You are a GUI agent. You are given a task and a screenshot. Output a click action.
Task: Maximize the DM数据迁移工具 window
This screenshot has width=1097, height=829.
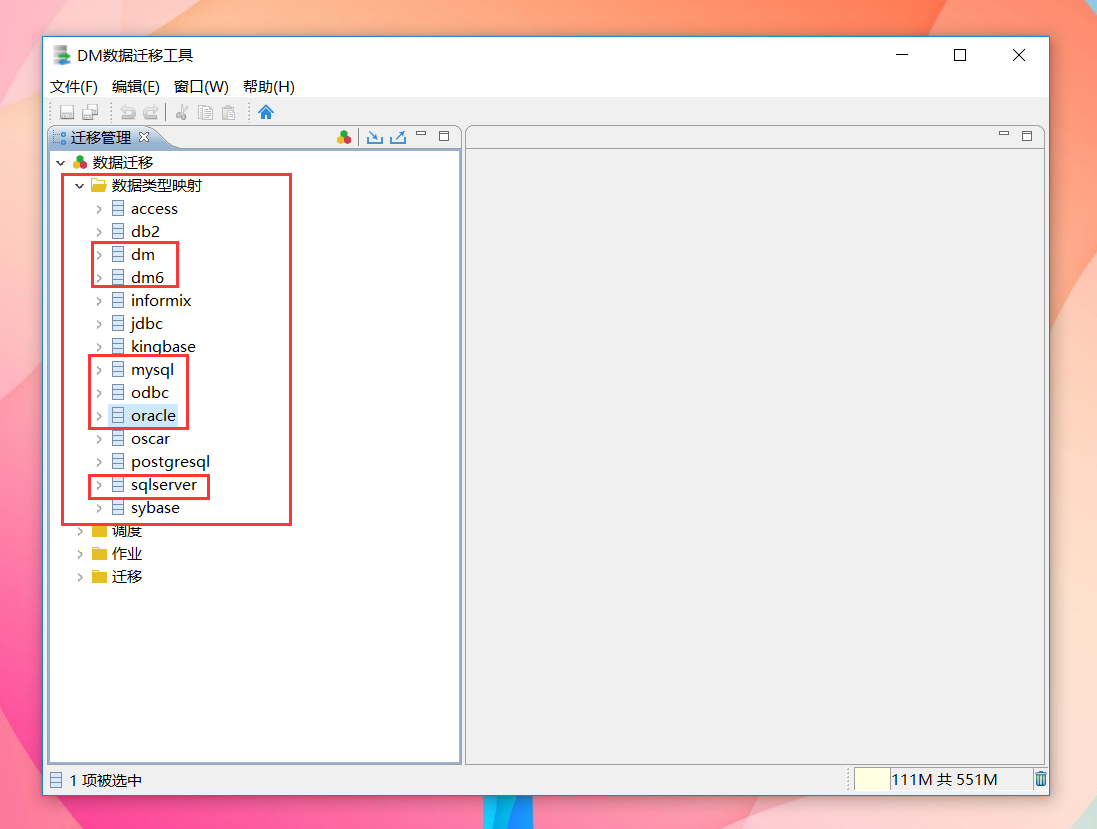(x=960, y=55)
